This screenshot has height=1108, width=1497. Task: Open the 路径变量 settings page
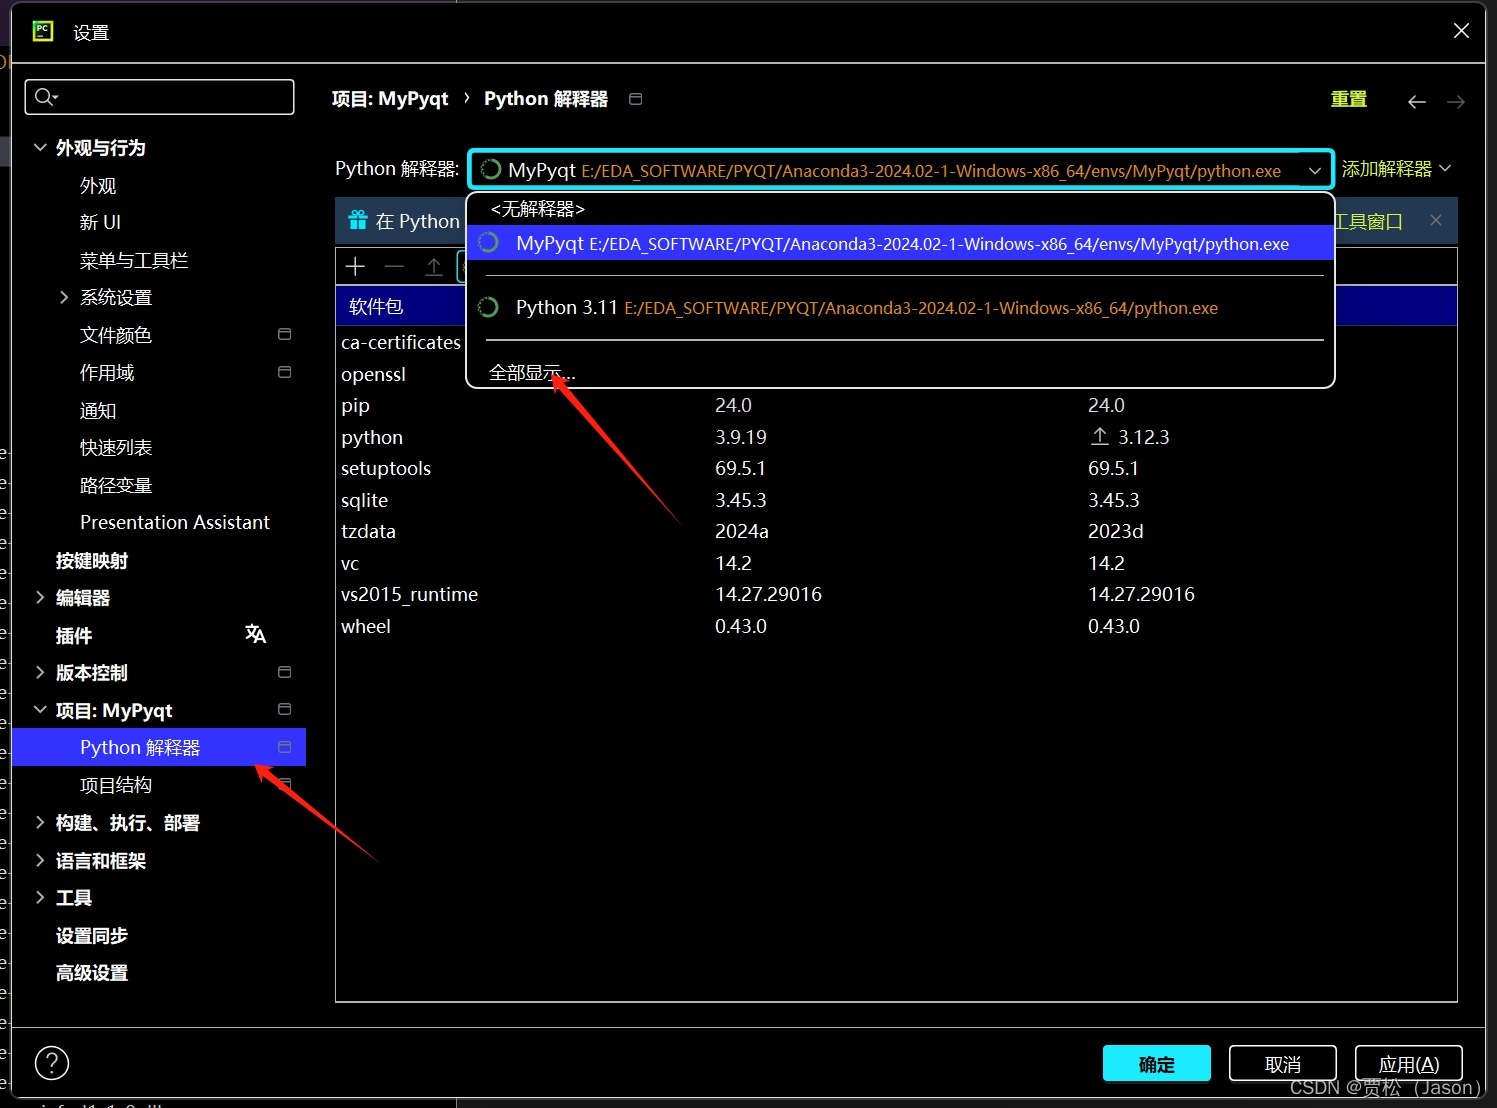[116, 485]
